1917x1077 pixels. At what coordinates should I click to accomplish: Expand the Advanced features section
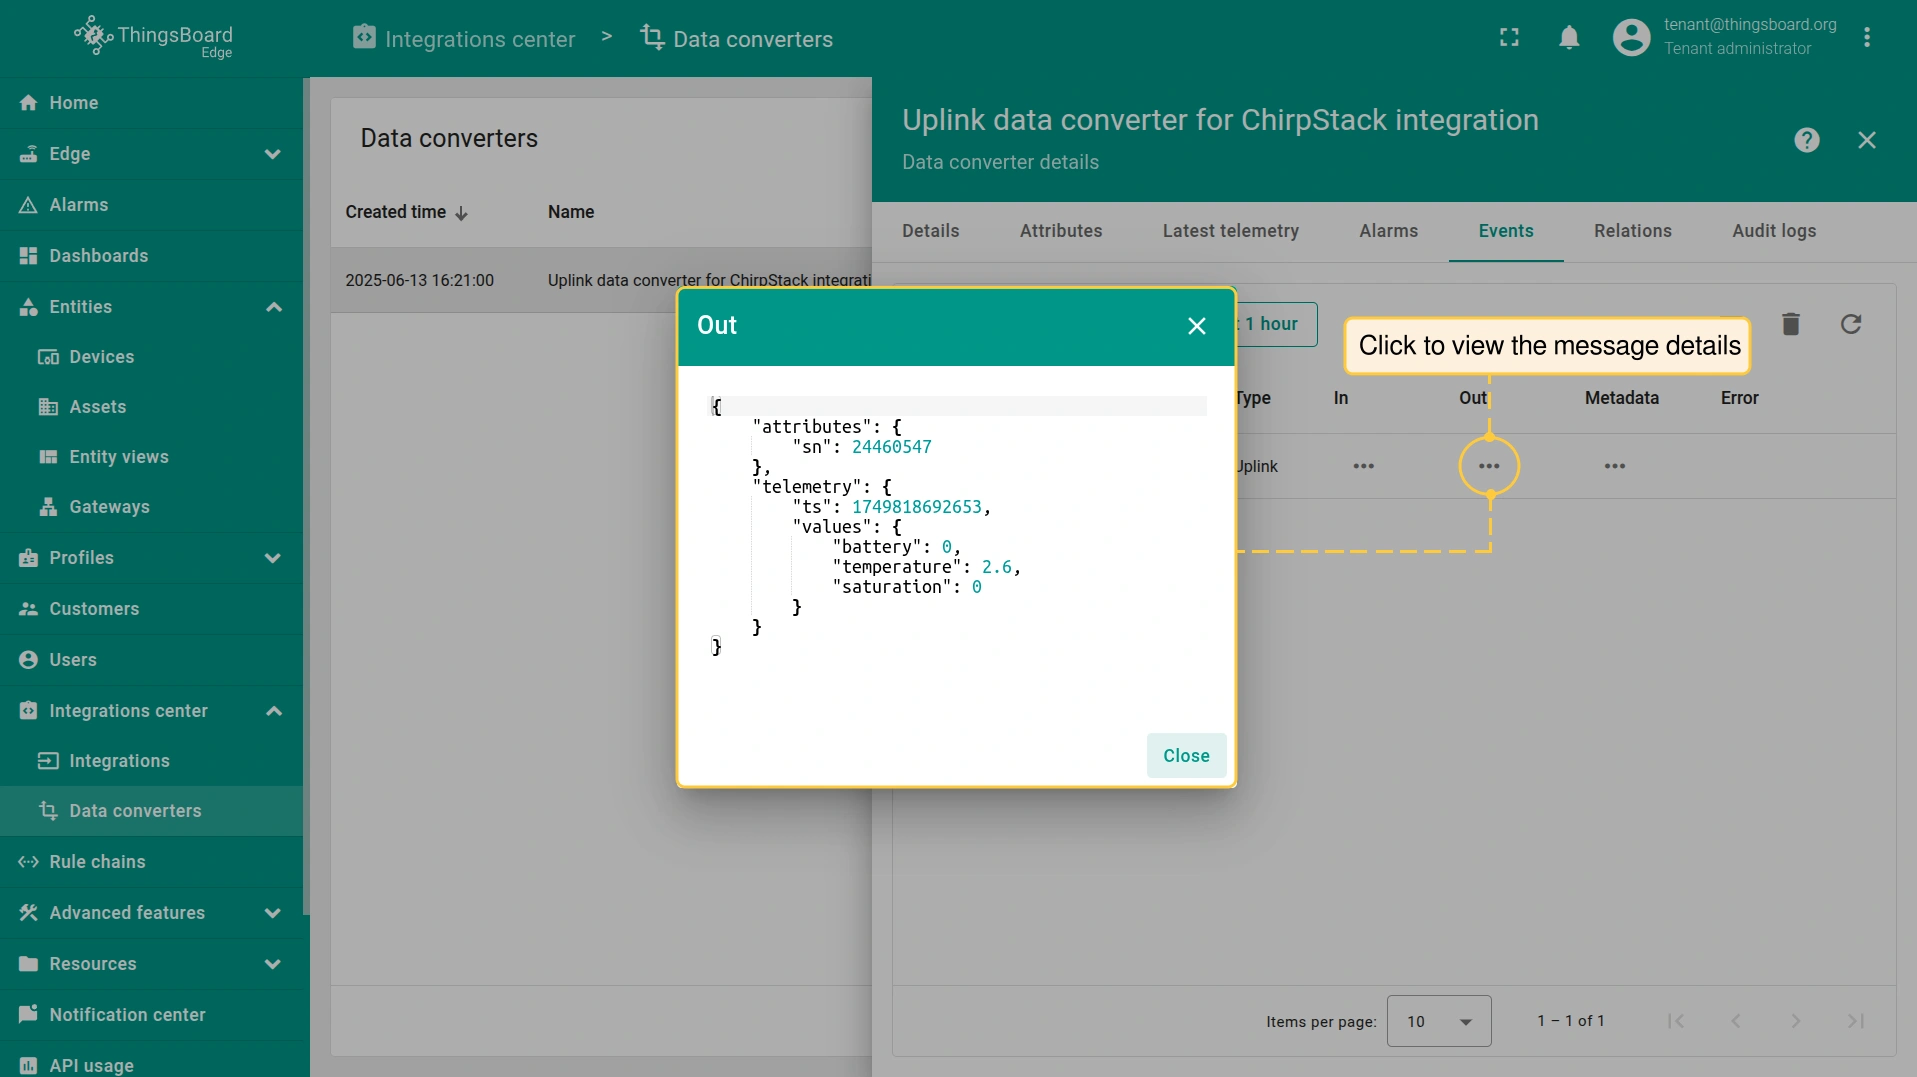pyautogui.click(x=272, y=913)
